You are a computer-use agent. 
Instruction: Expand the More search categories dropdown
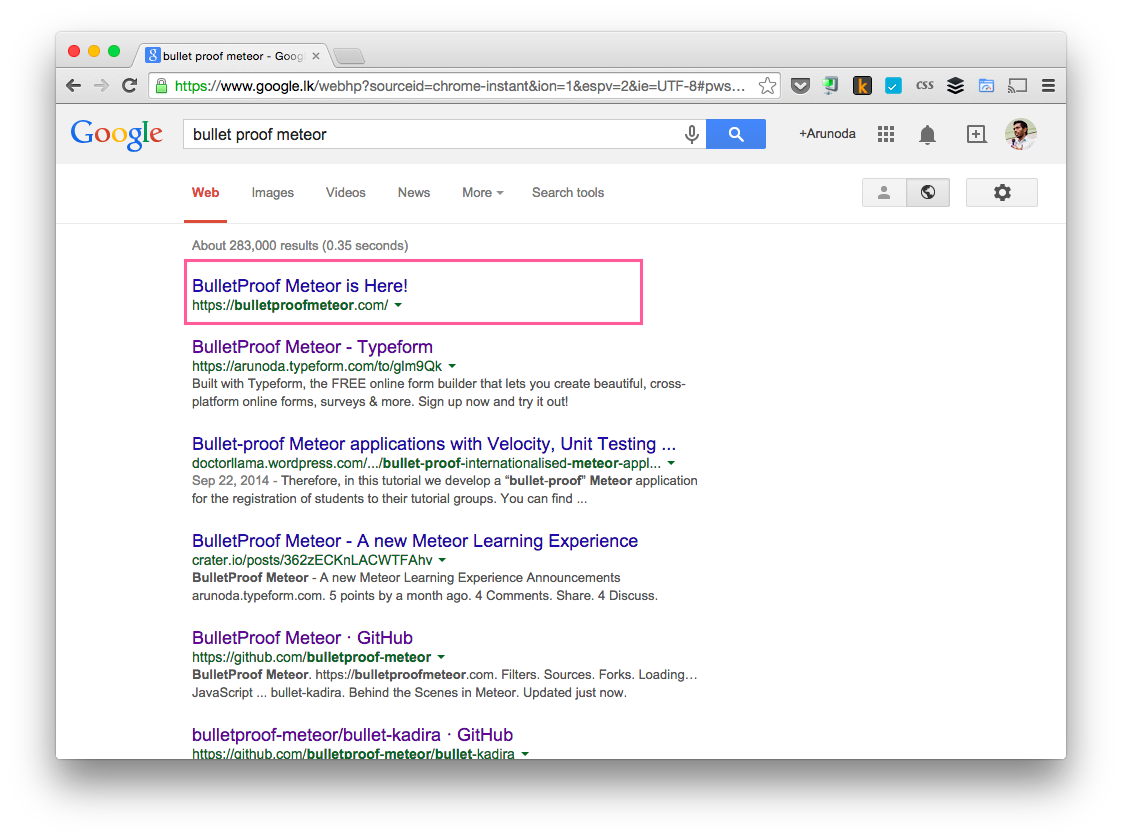point(482,192)
